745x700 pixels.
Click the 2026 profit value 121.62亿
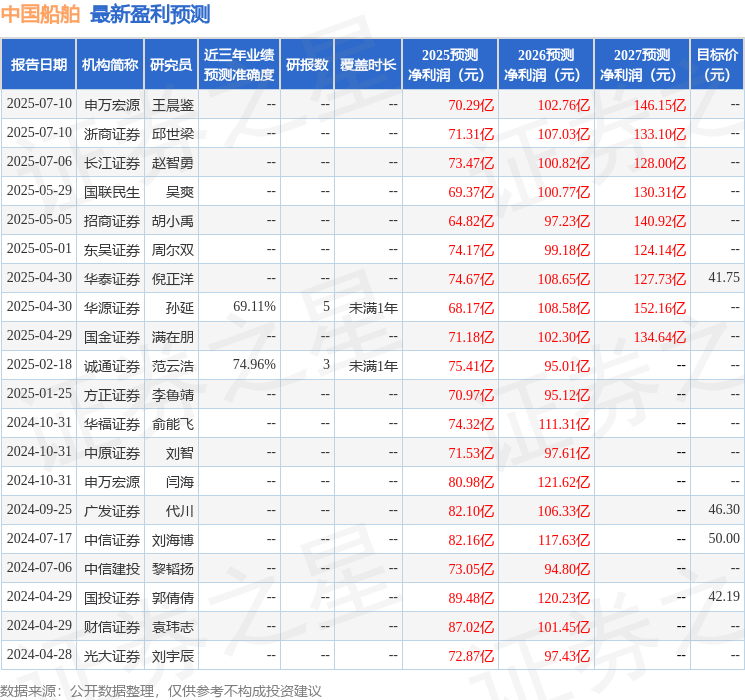point(564,482)
